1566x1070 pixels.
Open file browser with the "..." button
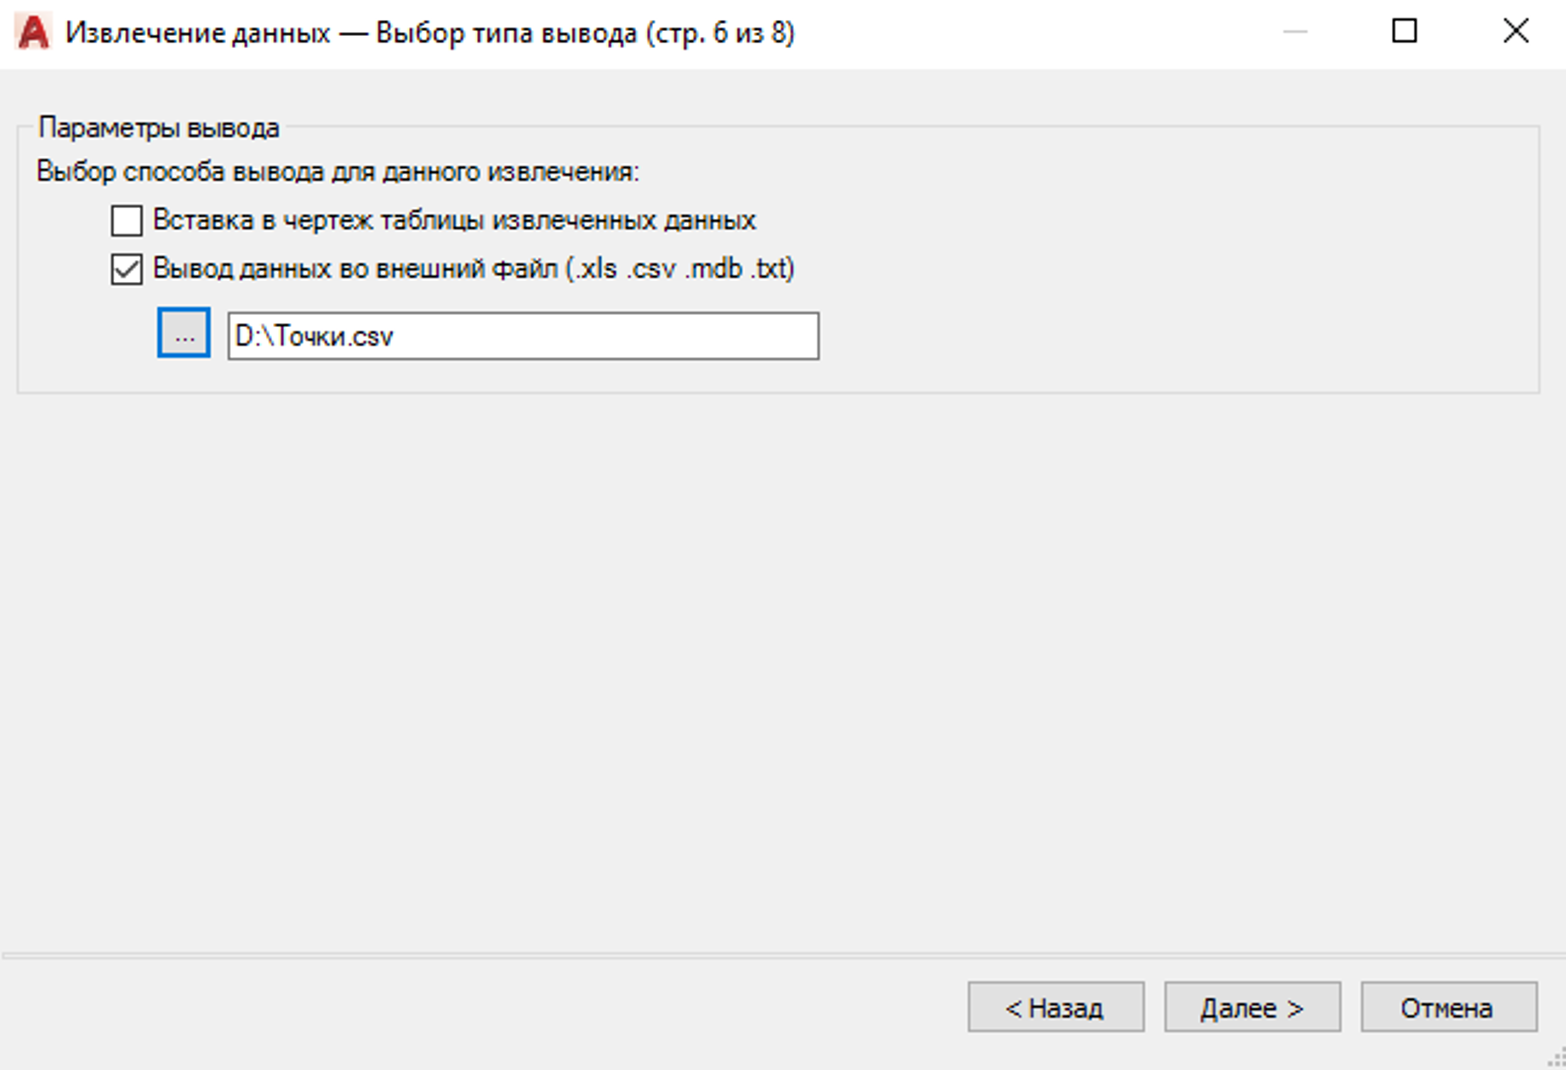click(x=184, y=334)
